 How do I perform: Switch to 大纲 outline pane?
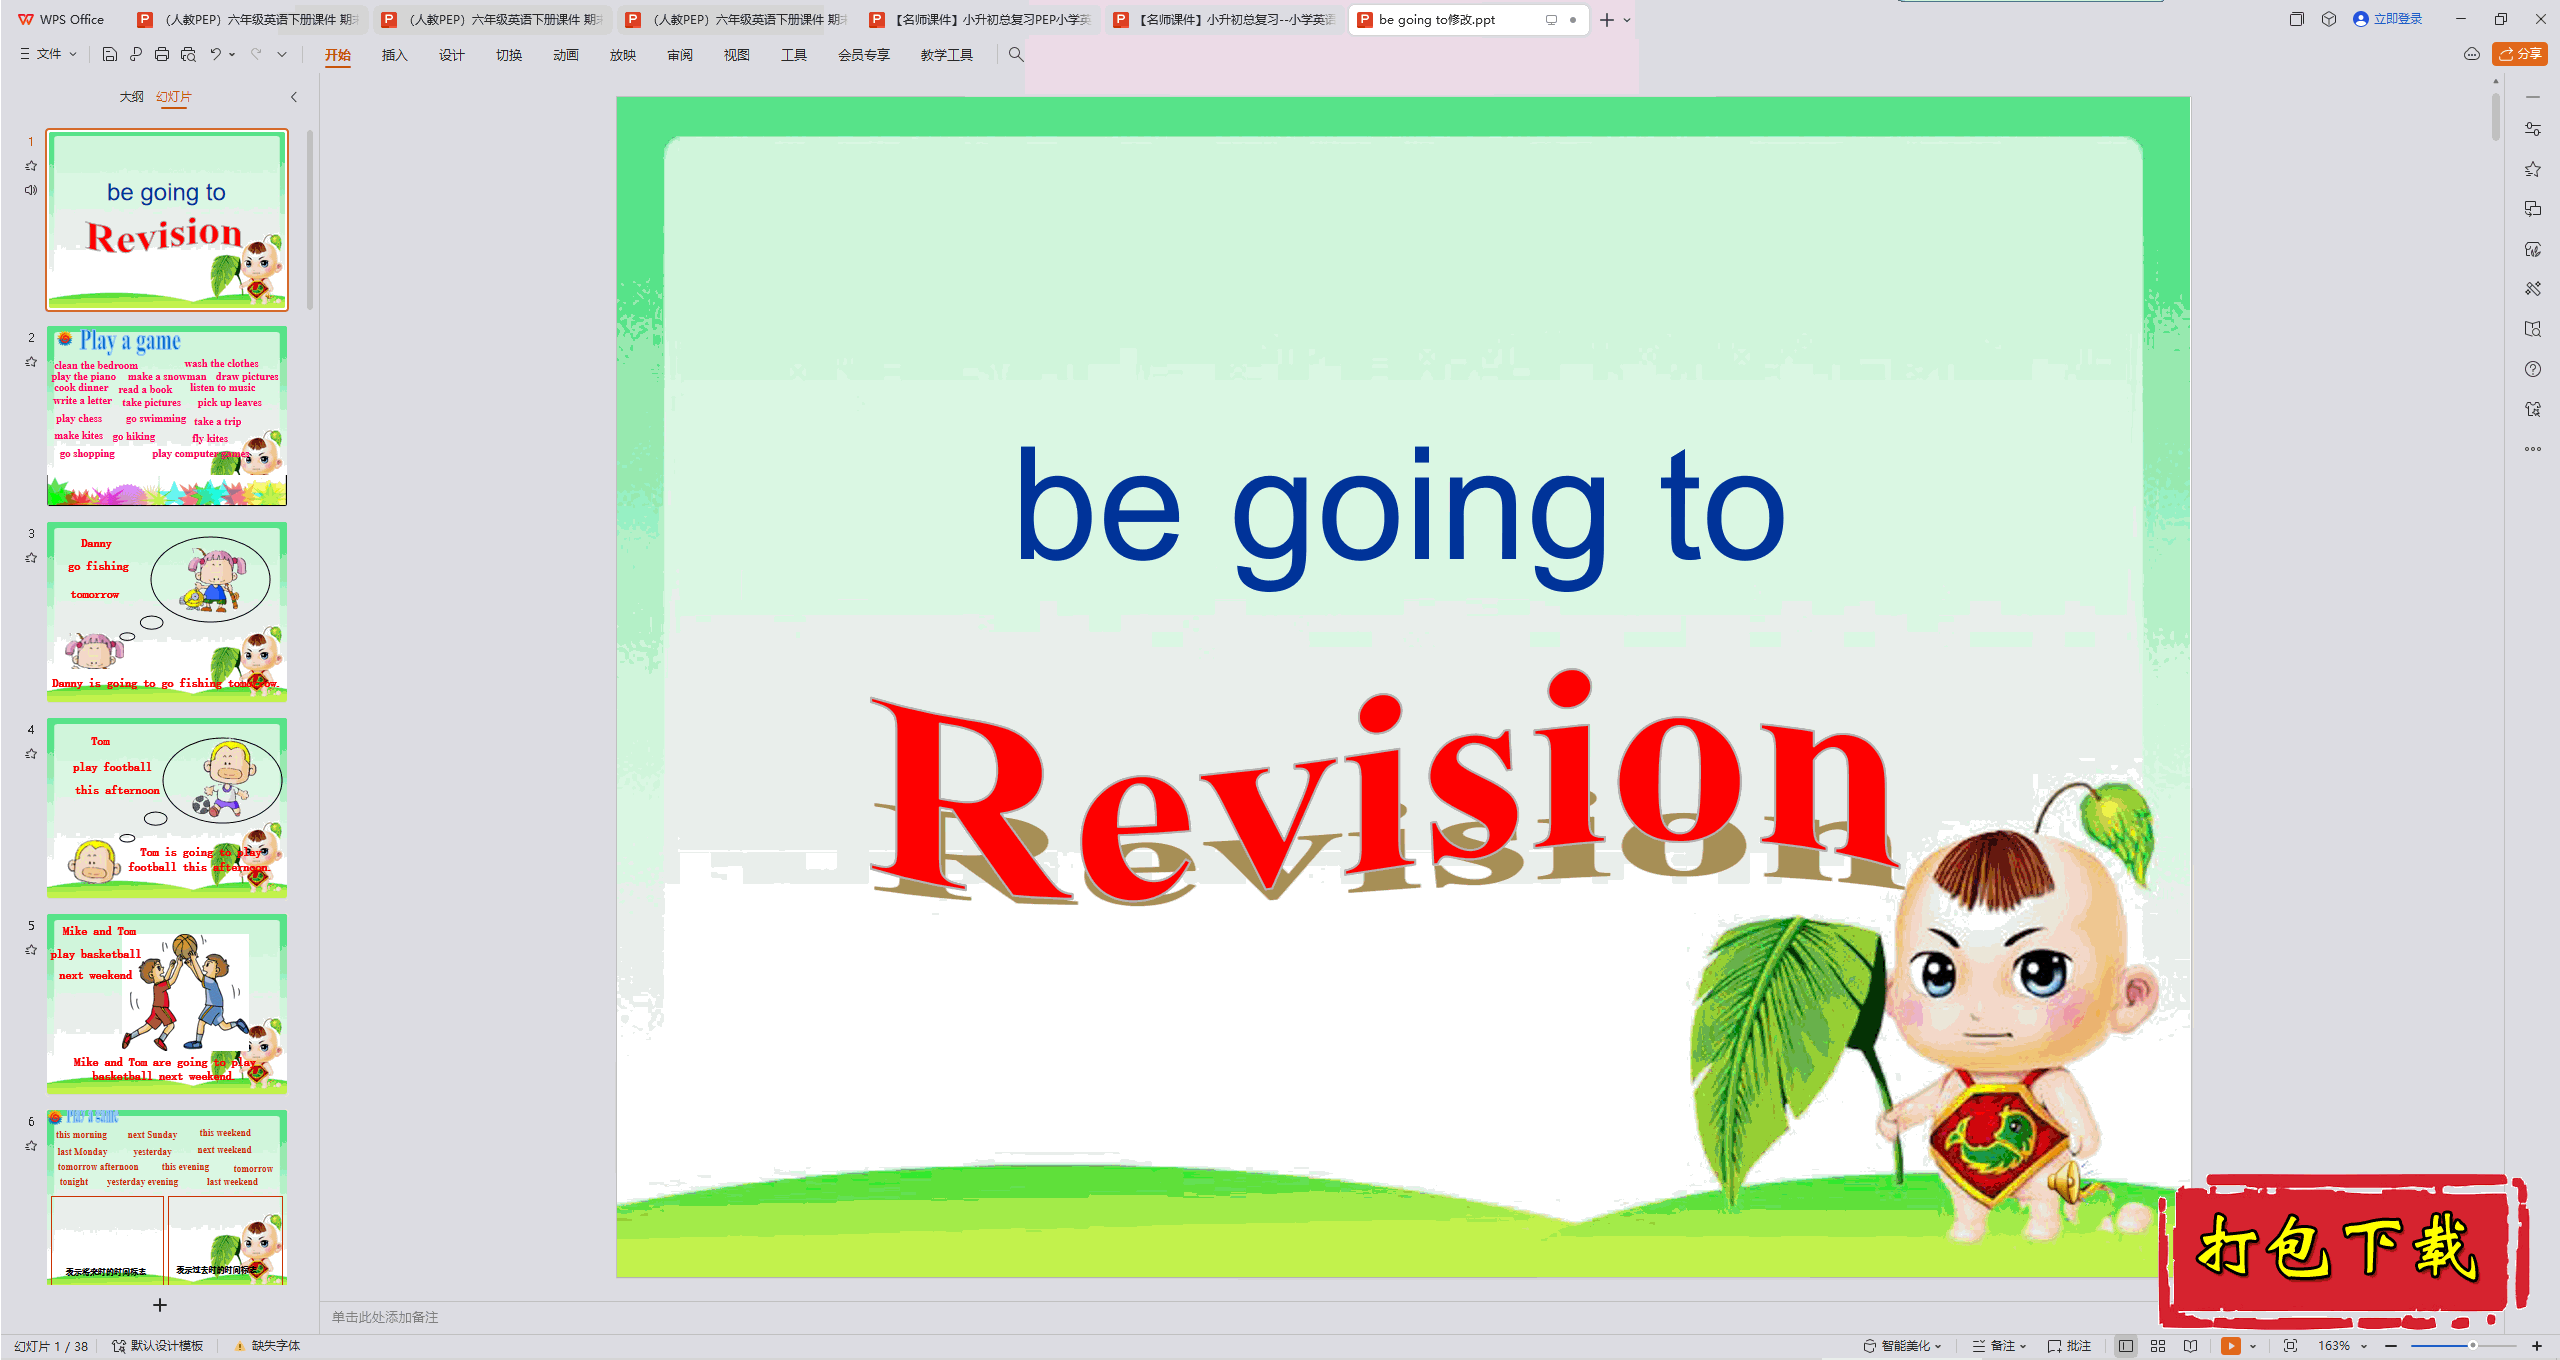click(131, 97)
